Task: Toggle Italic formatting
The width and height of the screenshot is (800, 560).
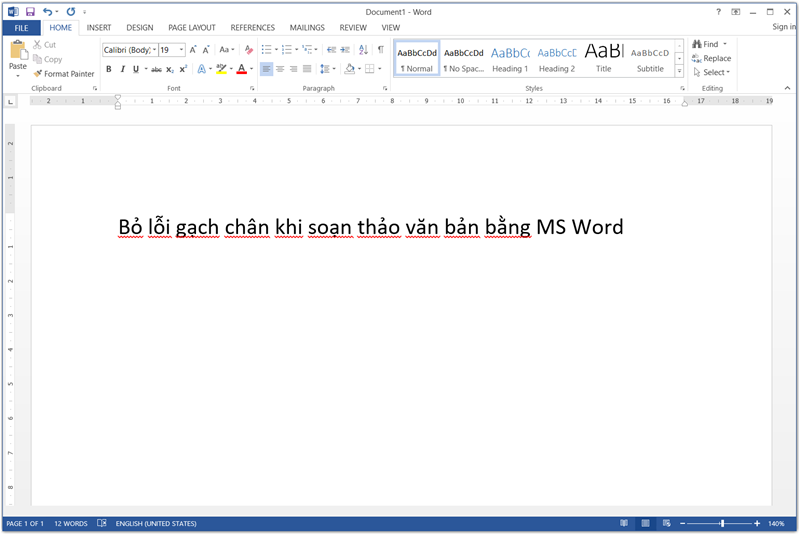Action: click(x=122, y=69)
